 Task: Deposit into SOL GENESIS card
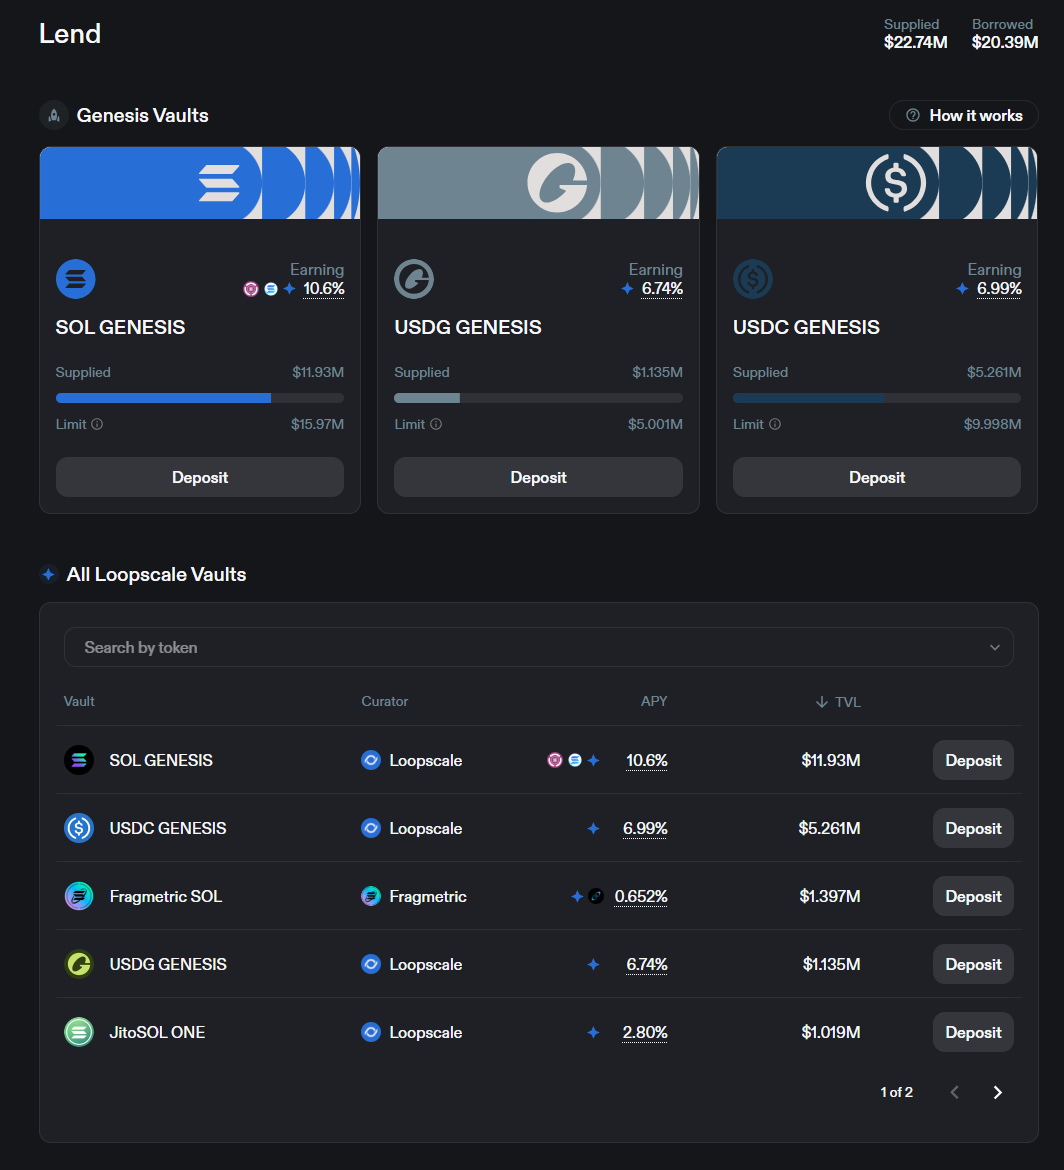pos(200,478)
